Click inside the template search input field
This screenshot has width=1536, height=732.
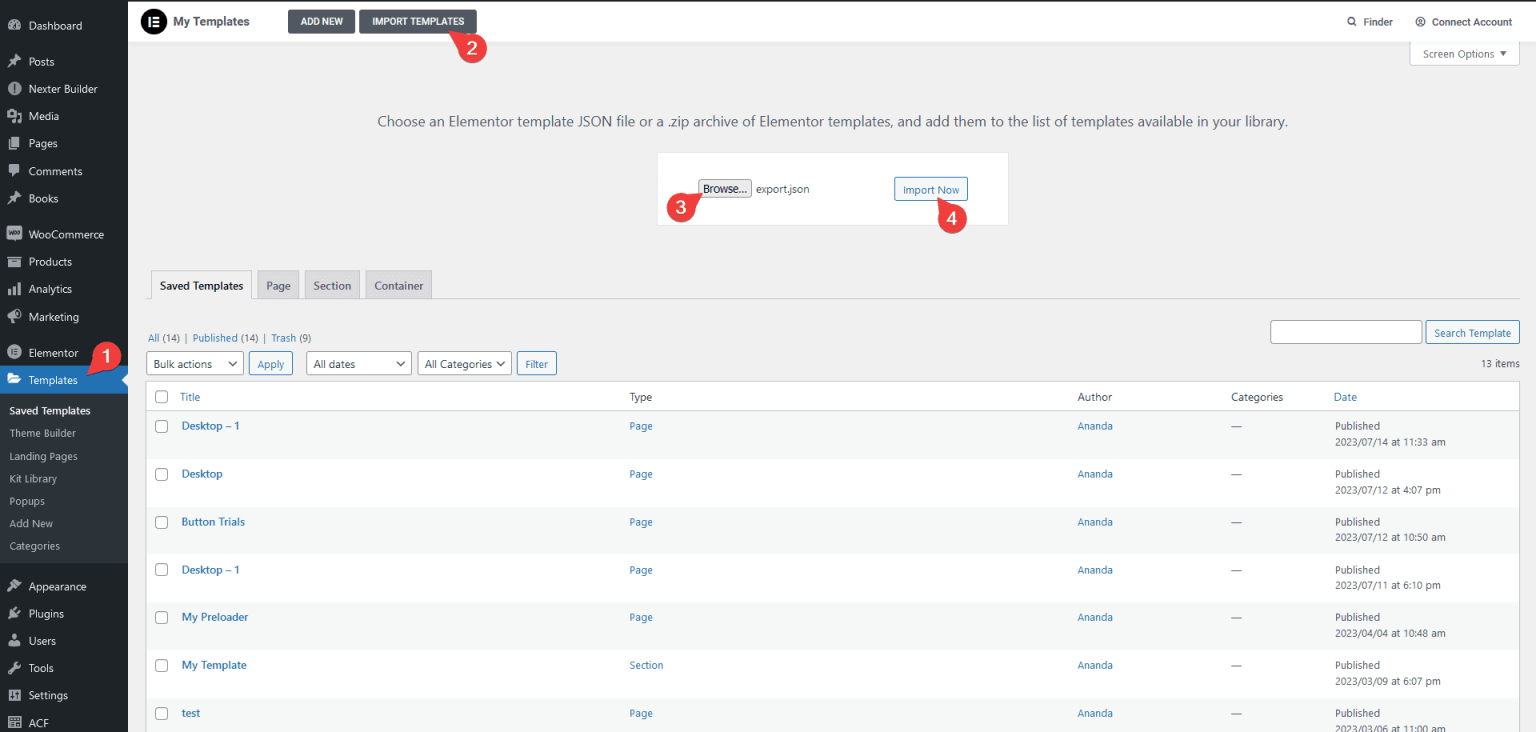tap(1345, 331)
